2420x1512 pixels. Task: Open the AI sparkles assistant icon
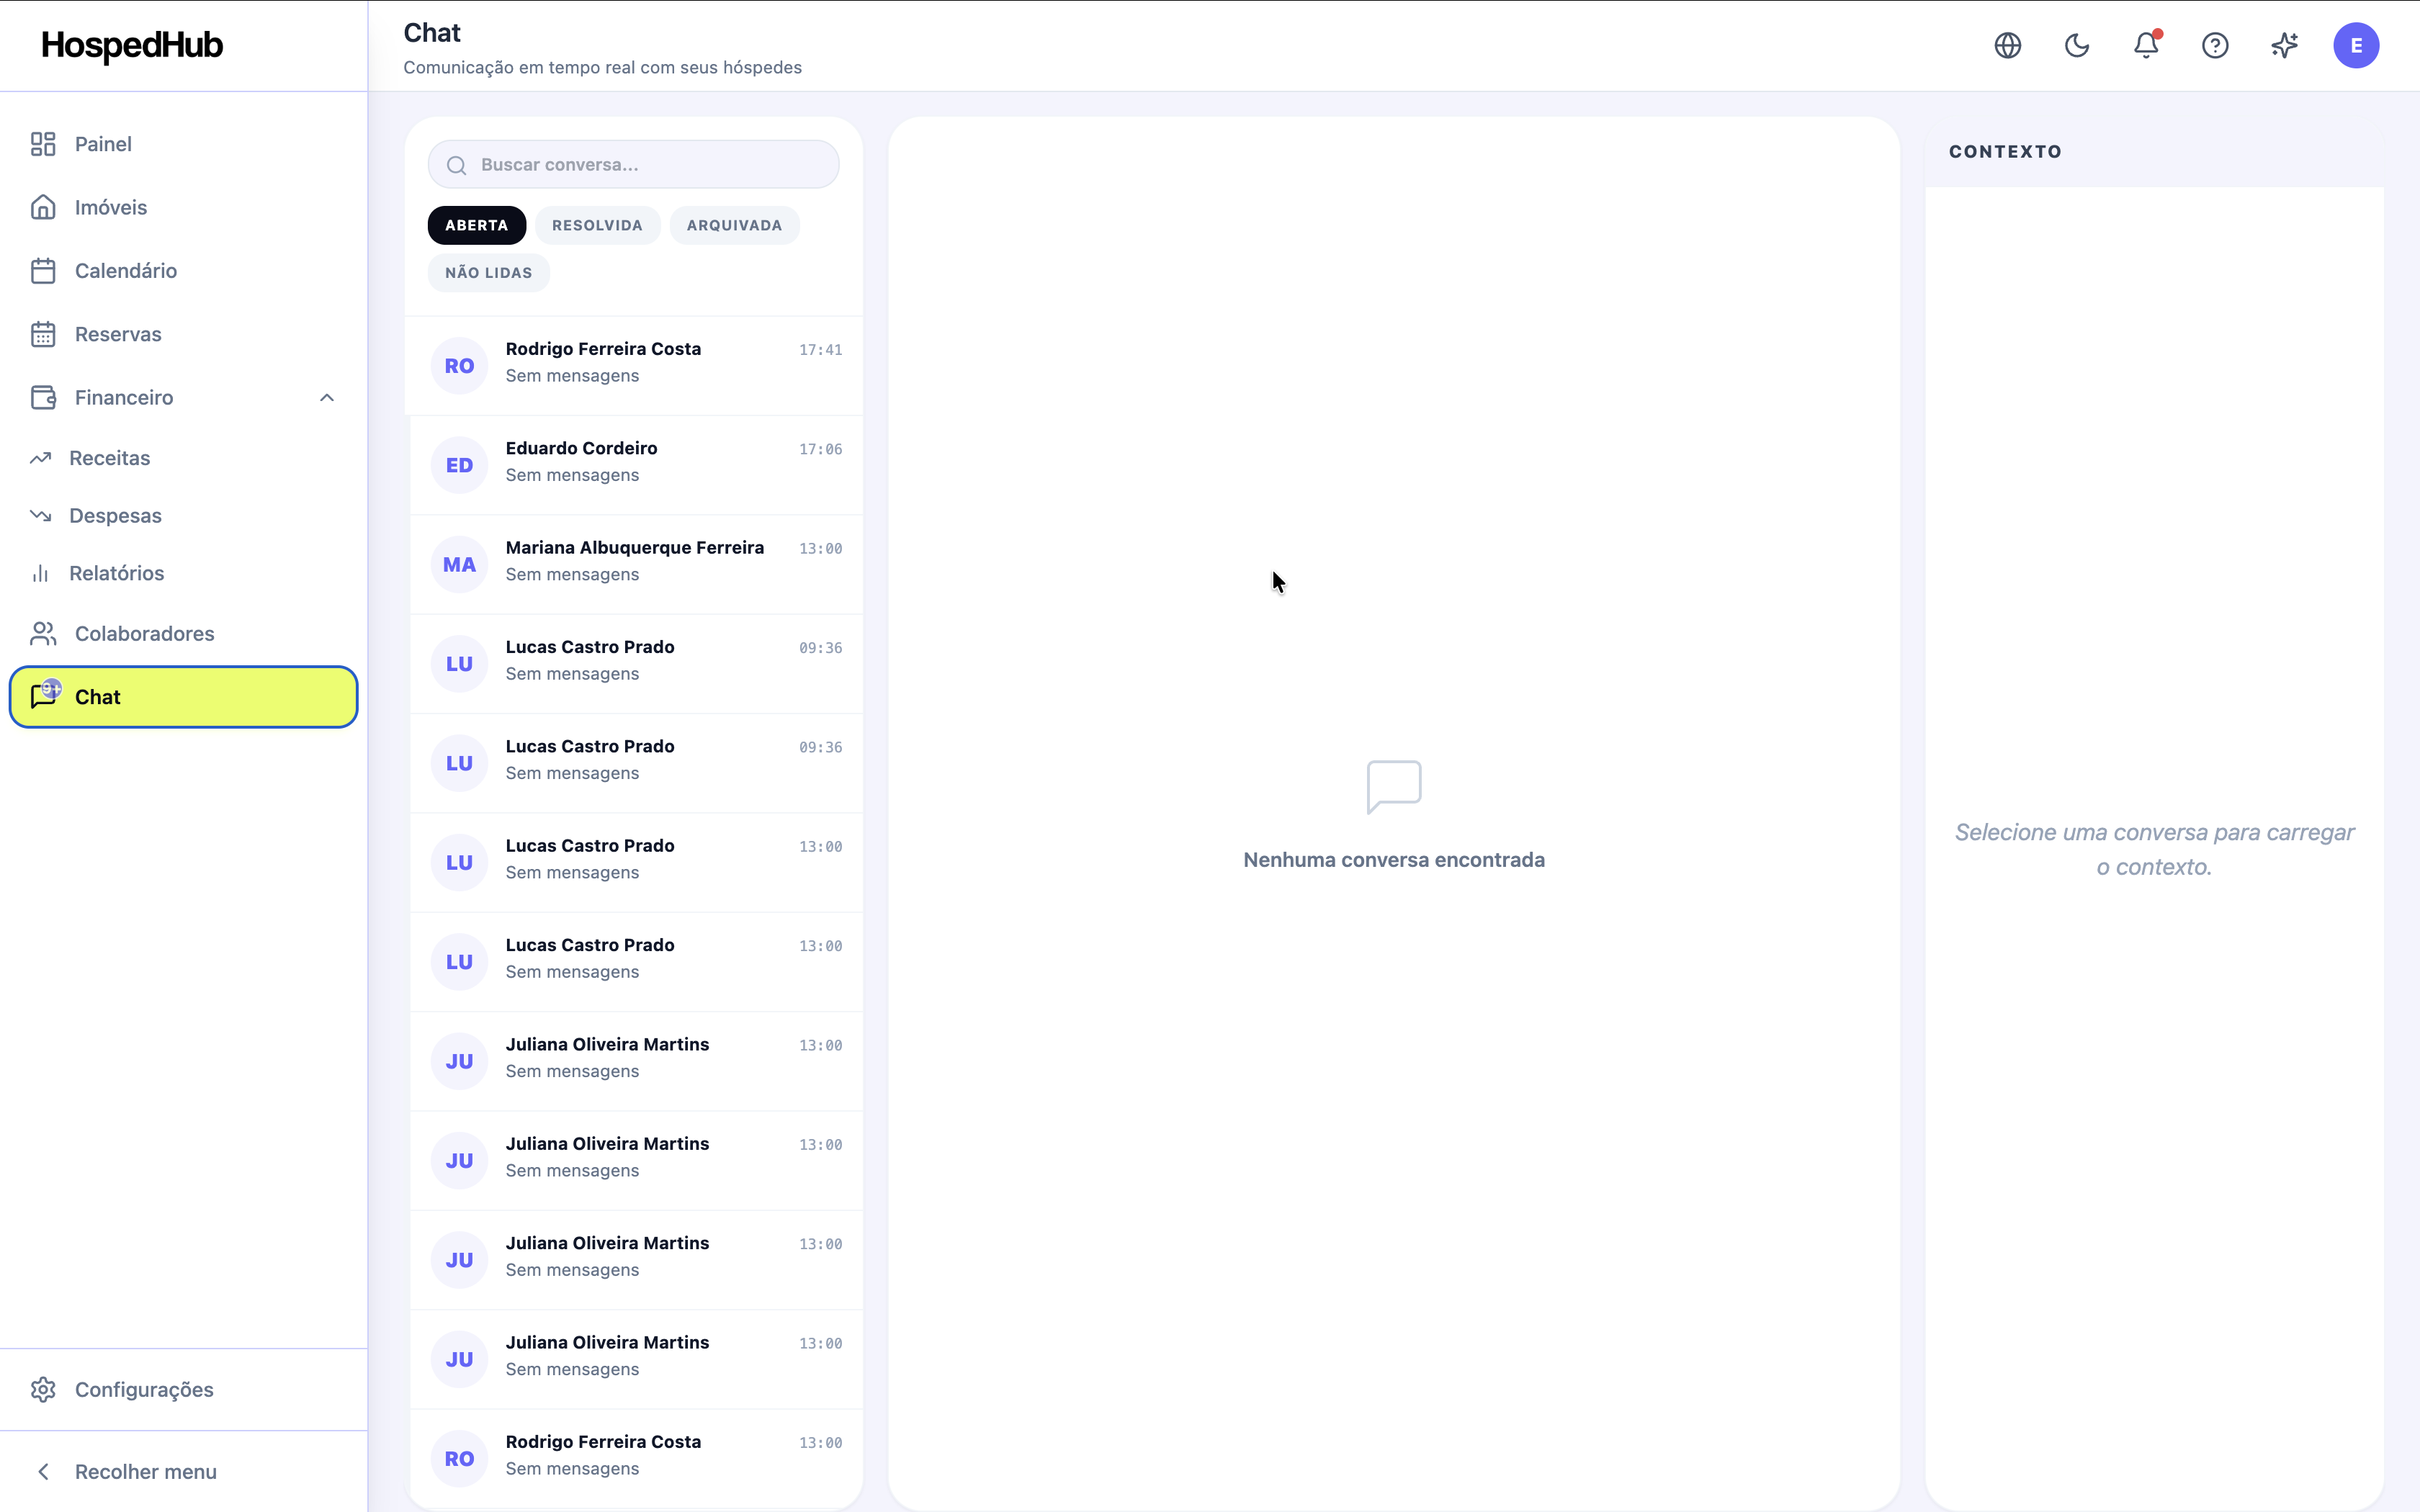point(2284,45)
